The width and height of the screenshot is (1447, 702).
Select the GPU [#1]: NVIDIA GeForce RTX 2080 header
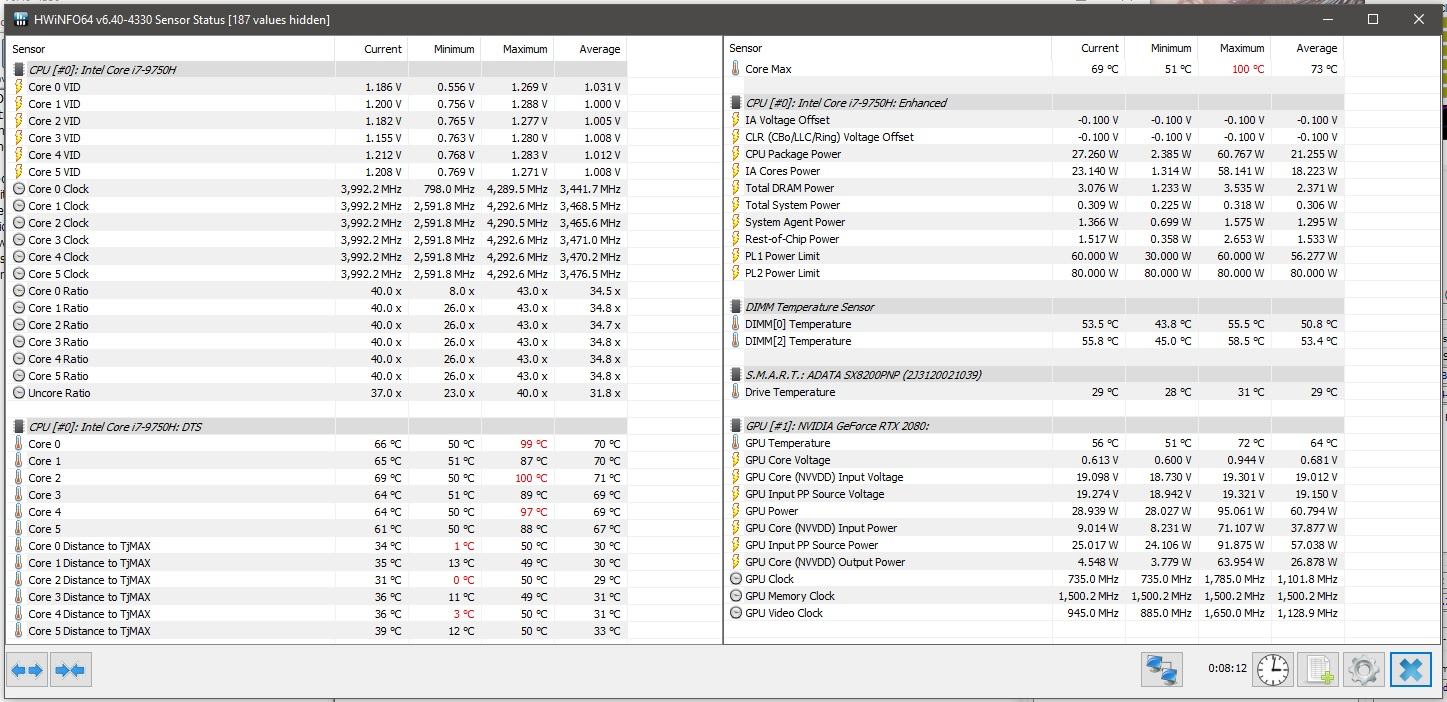(x=1034, y=426)
